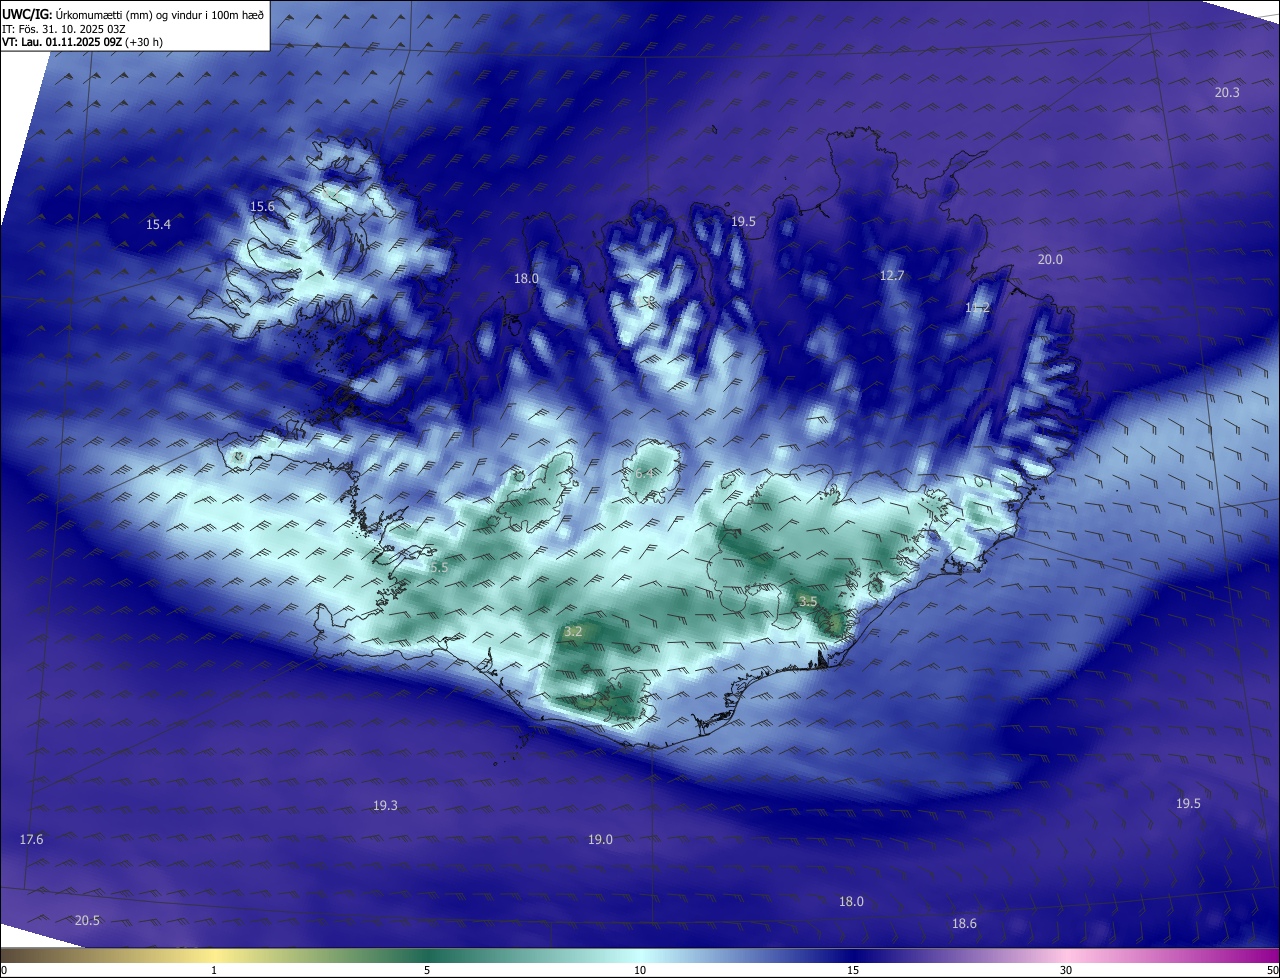
Task: Click the '15' label on colour scale
Action: click(853, 970)
